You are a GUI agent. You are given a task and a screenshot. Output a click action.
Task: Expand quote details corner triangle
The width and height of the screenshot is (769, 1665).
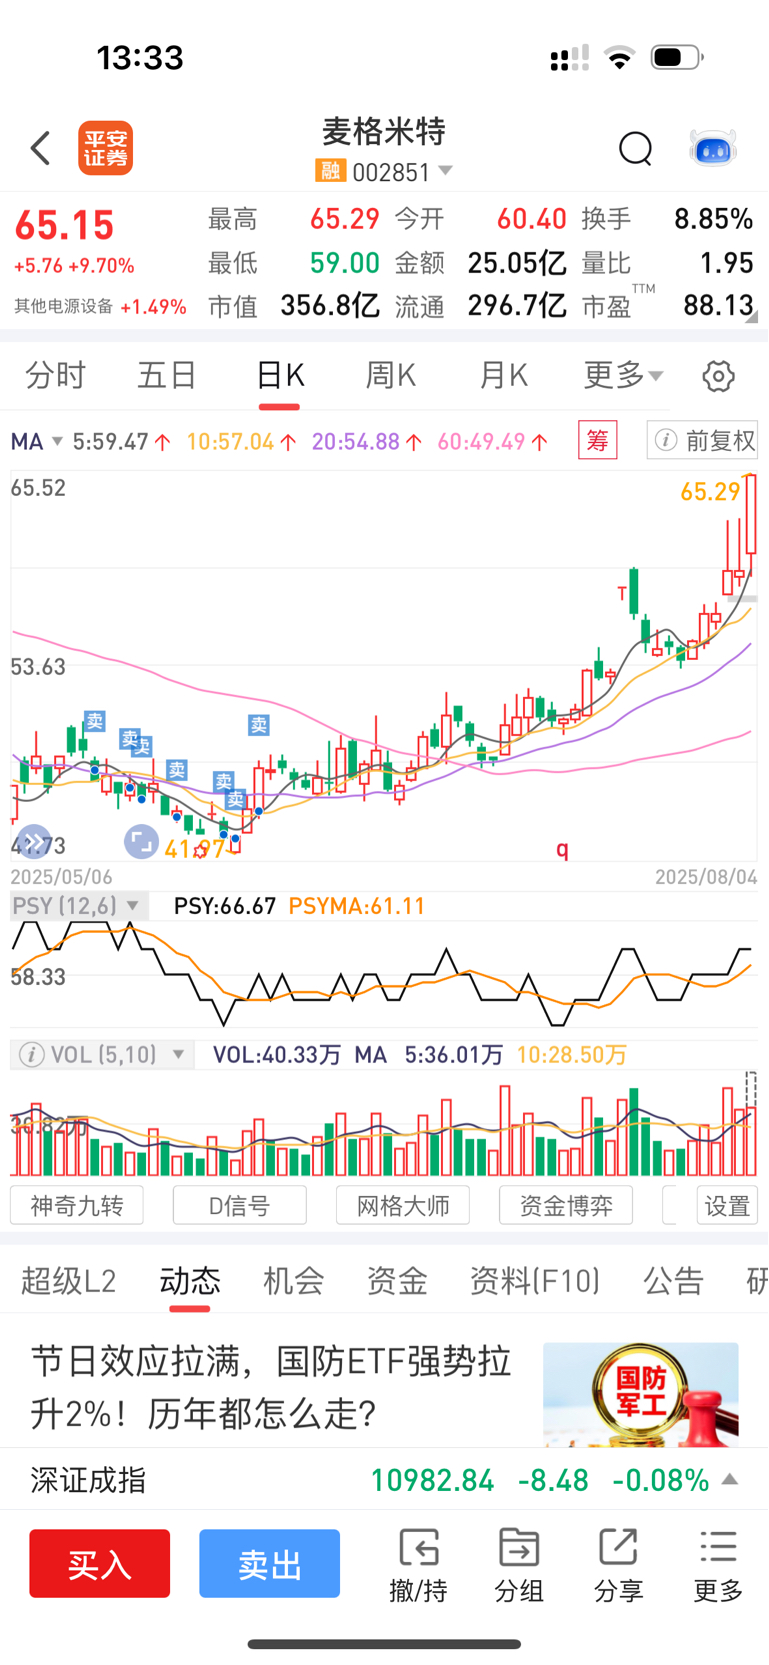pos(751,316)
